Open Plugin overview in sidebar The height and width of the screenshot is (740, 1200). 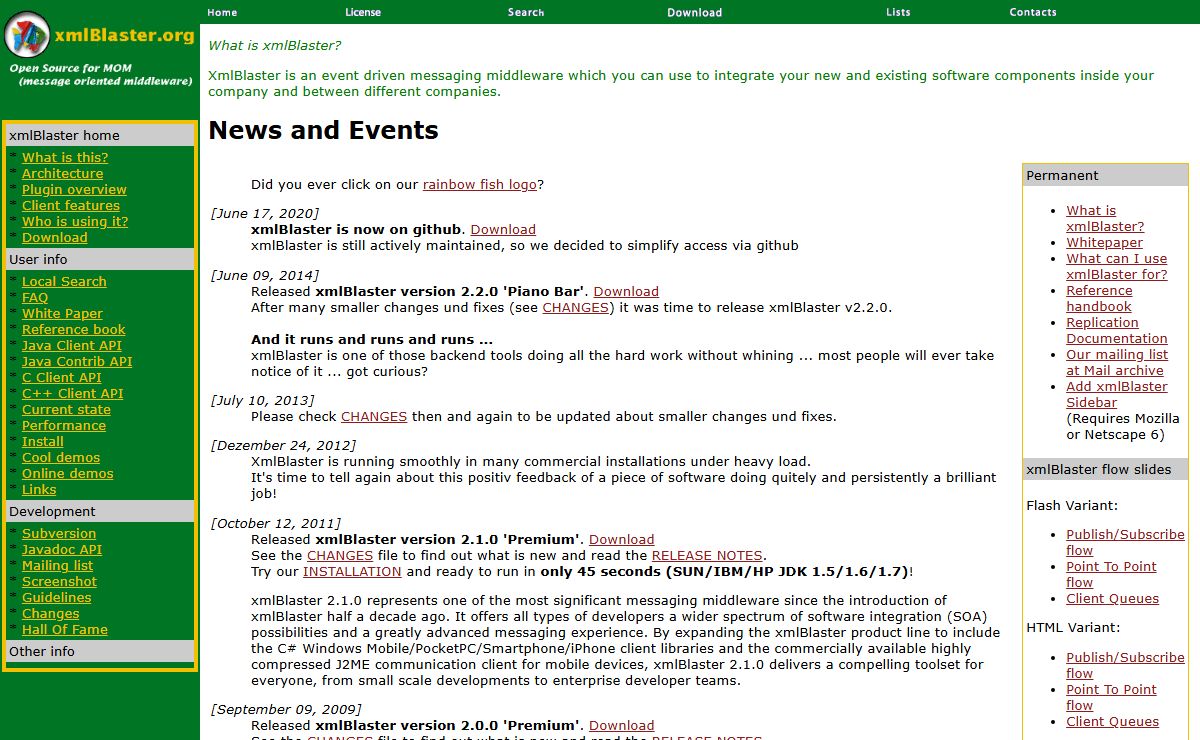[74, 189]
